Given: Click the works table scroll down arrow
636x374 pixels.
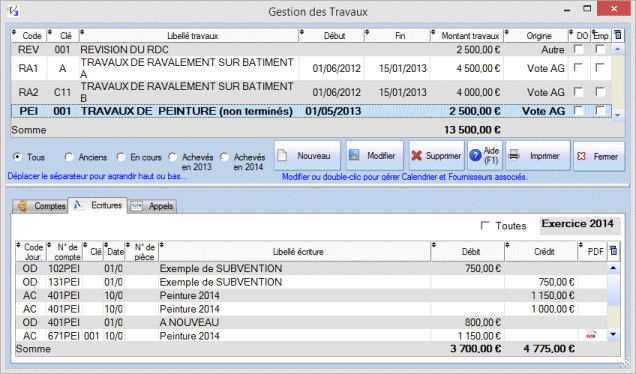Looking at the screenshot, I should 618,115.
